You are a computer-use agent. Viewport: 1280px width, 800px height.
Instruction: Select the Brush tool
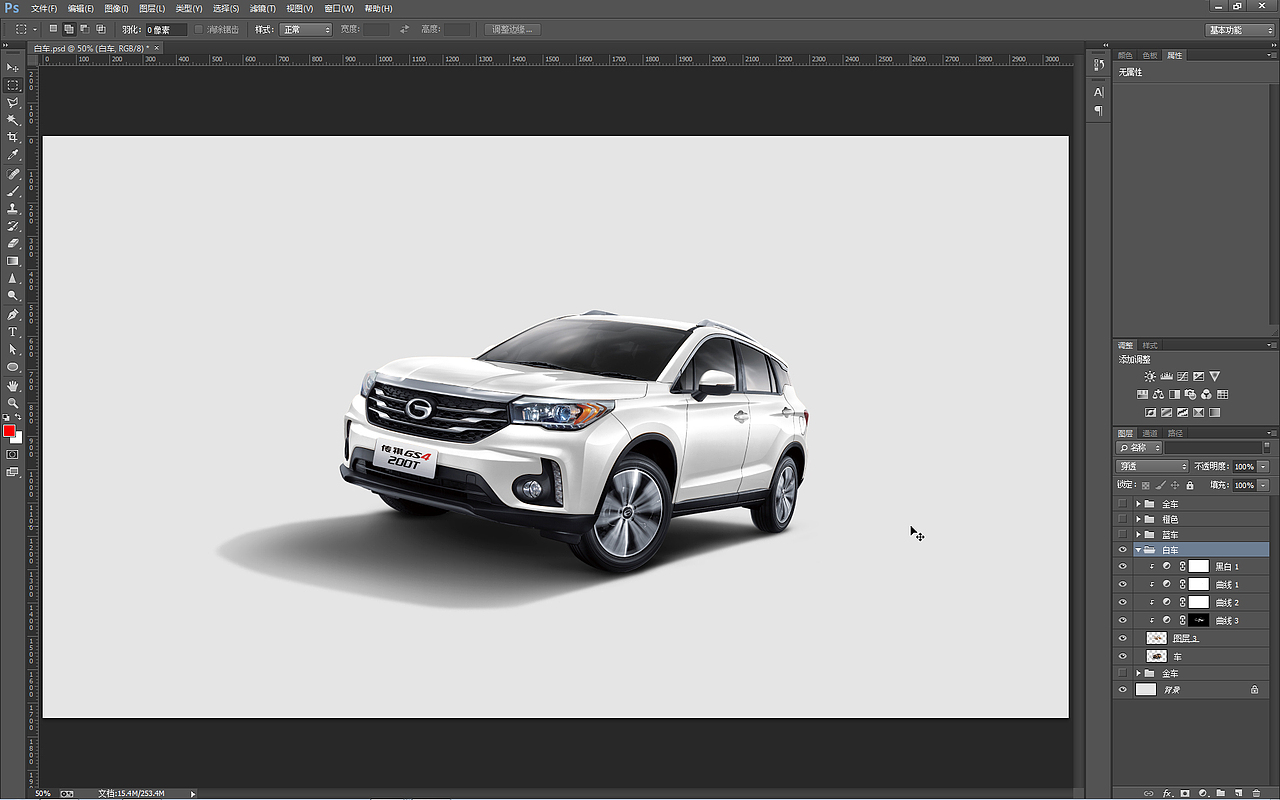[13, 191]
